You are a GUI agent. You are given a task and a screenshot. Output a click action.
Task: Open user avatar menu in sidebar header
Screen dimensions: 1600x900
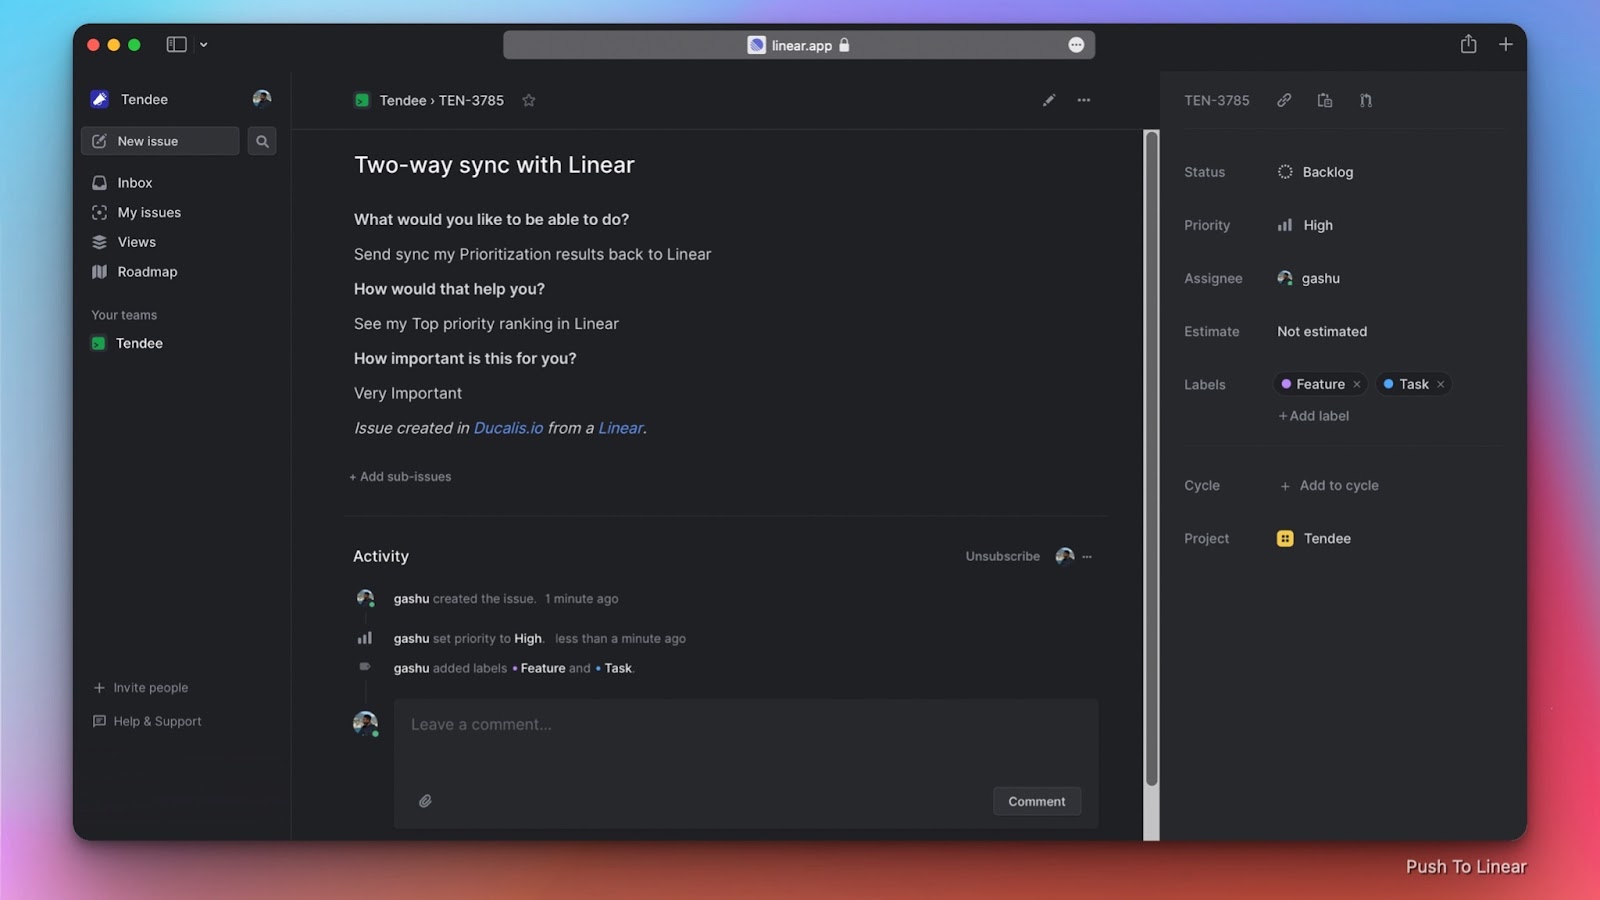(262, 98)
